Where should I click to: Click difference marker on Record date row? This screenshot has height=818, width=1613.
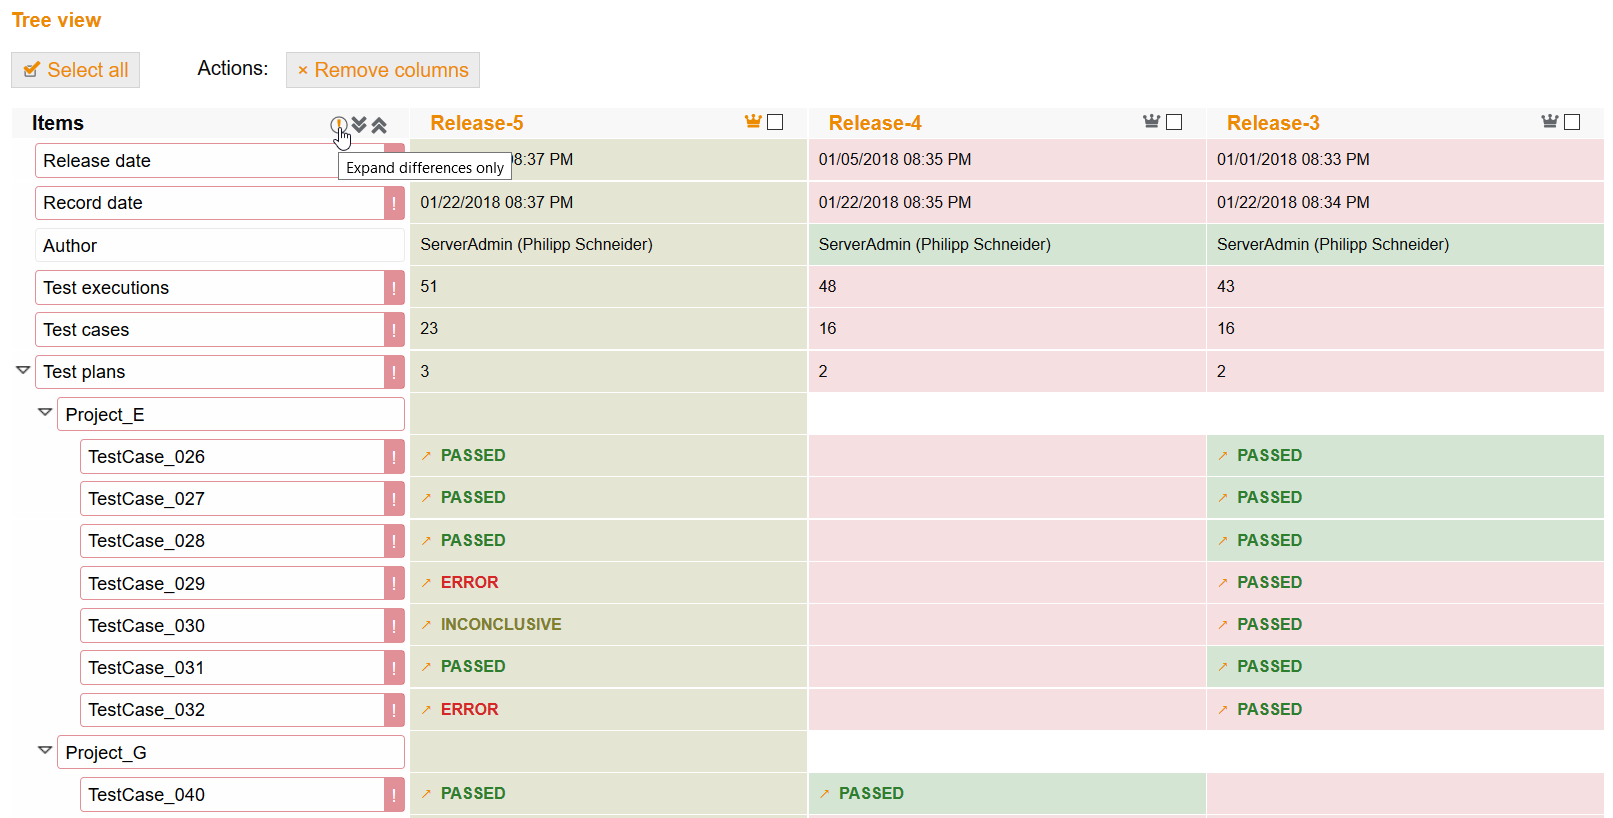coord(394,203)
